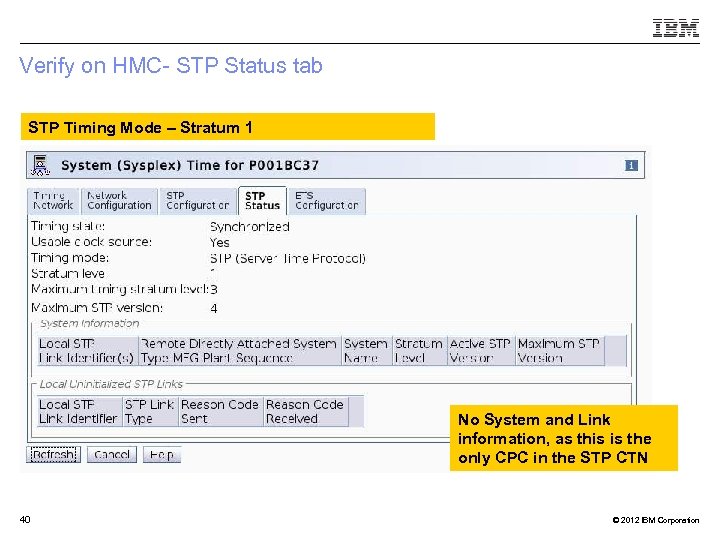Click the "System Information" group title
Screen dimensions: 720x540
(x=90, y=323)
